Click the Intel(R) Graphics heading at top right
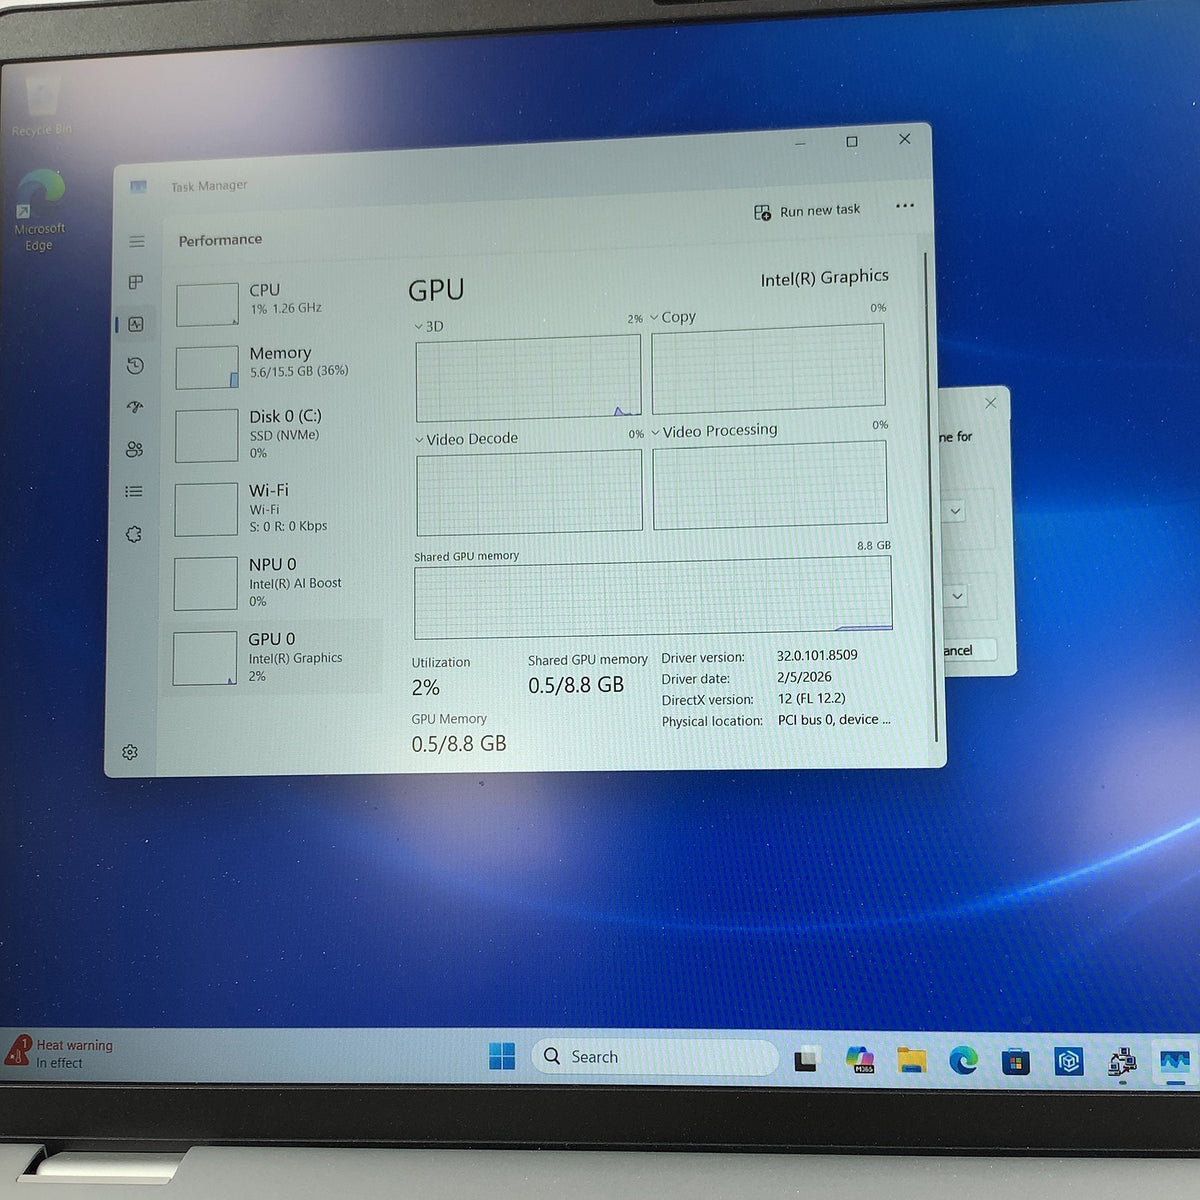This screenshot has width=1200, height=1200. click(824, 278)
